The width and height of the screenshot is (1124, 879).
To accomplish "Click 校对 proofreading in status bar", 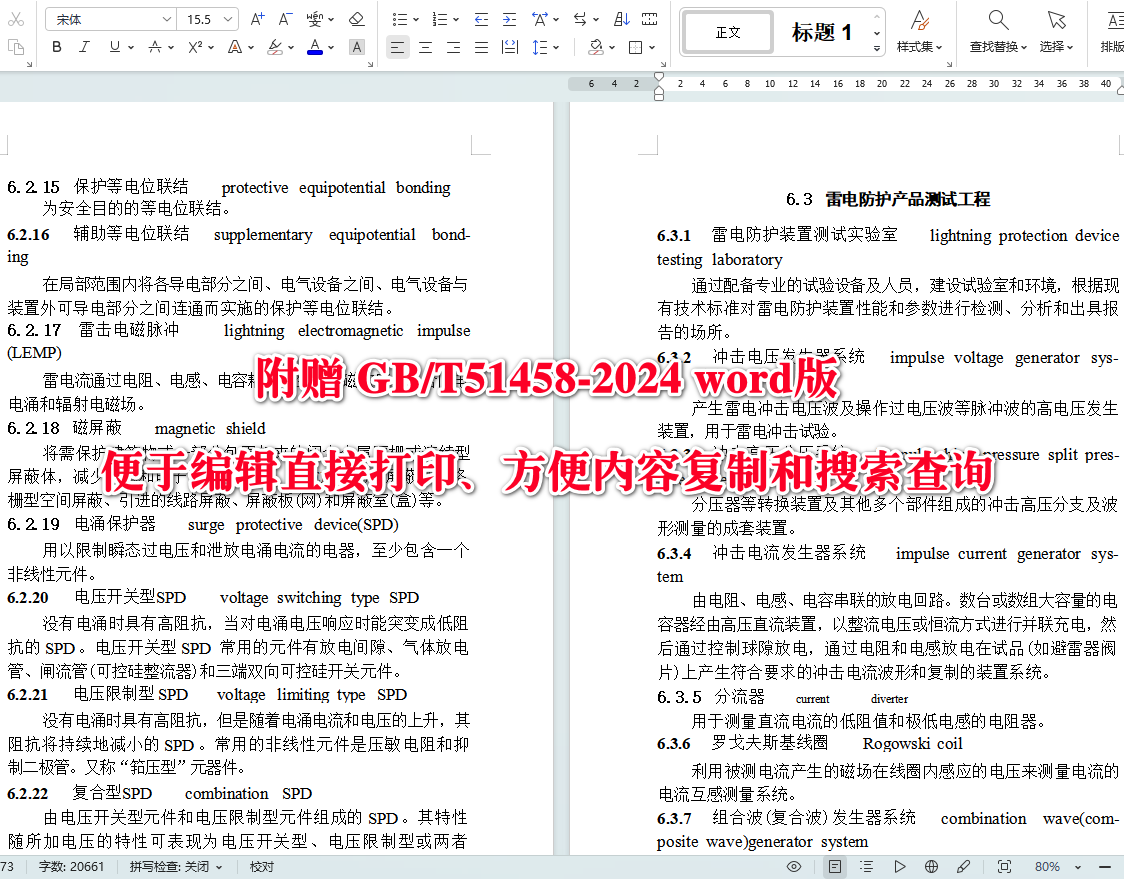I will [262, 867].
